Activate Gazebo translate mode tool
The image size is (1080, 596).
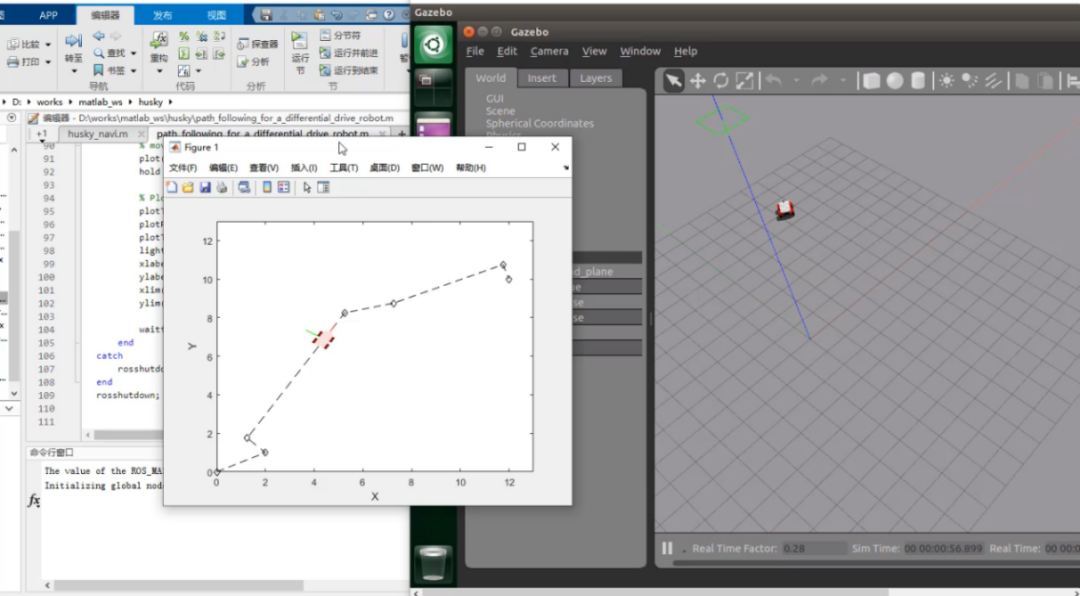pos(698,81)
